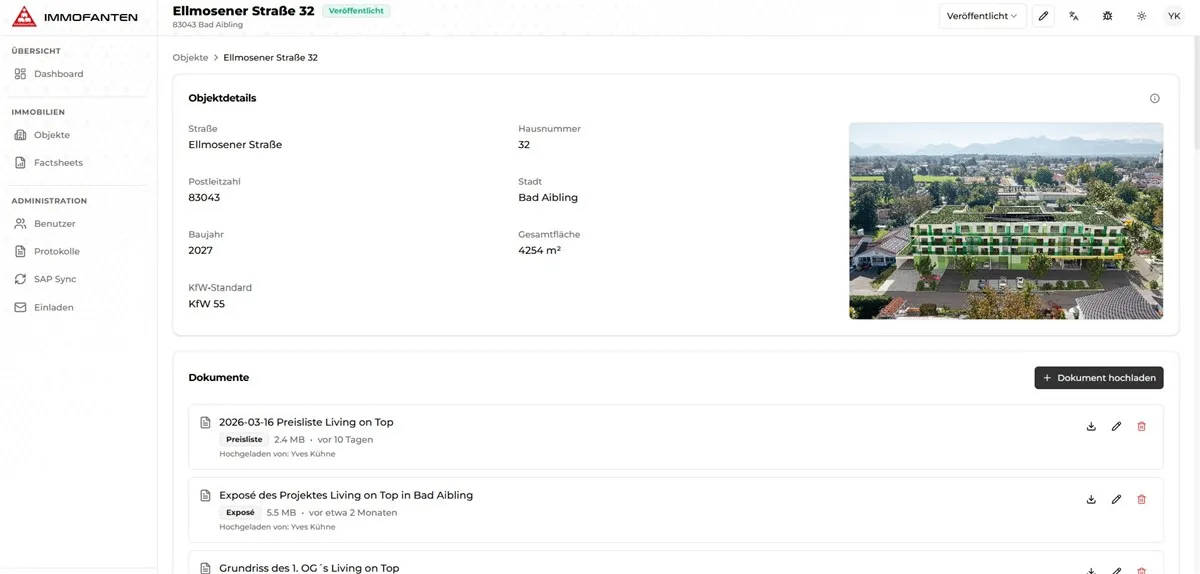Download the Exposé des Projektes document
Viewport: 1200px width, 574px height.
[x=1091, y=500]
